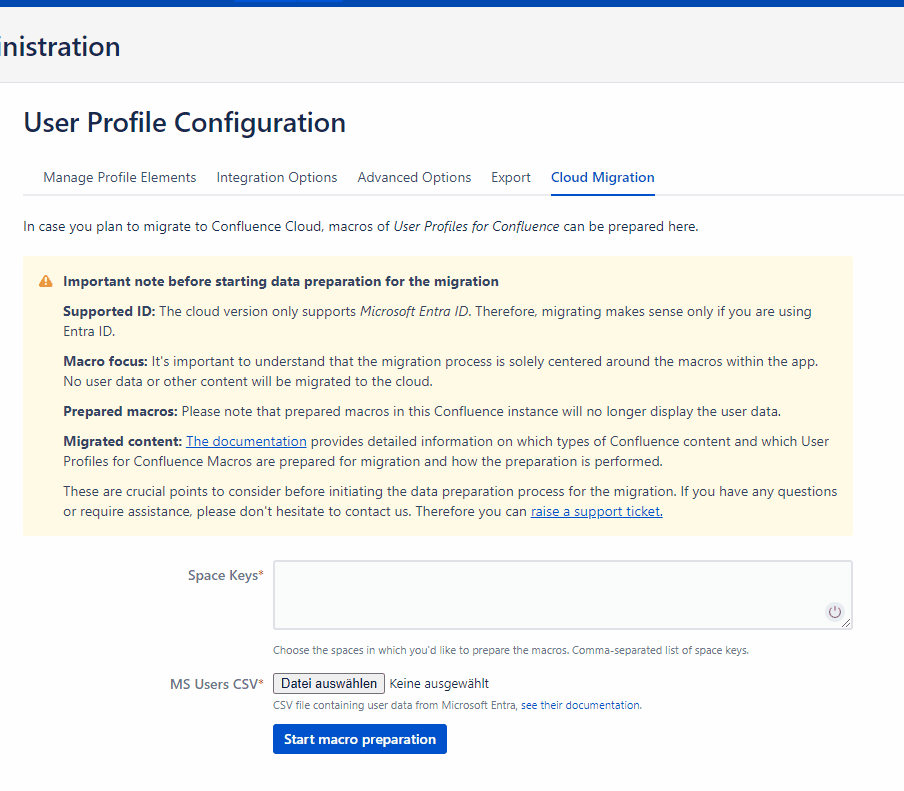Click the 'User Profile Configuration' heading
This screenshot has height=791, width=904.
coord(184,123)
